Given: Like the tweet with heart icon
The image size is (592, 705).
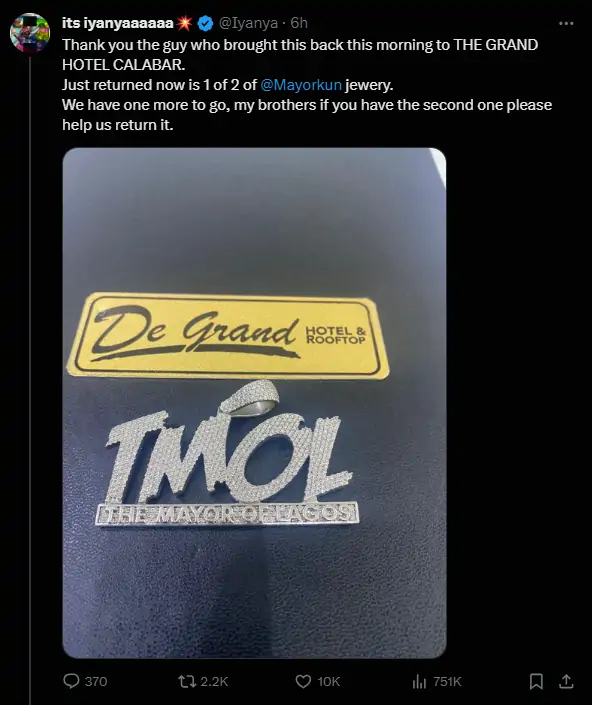Looking at the screenshot, I should (x=303, y=682).
